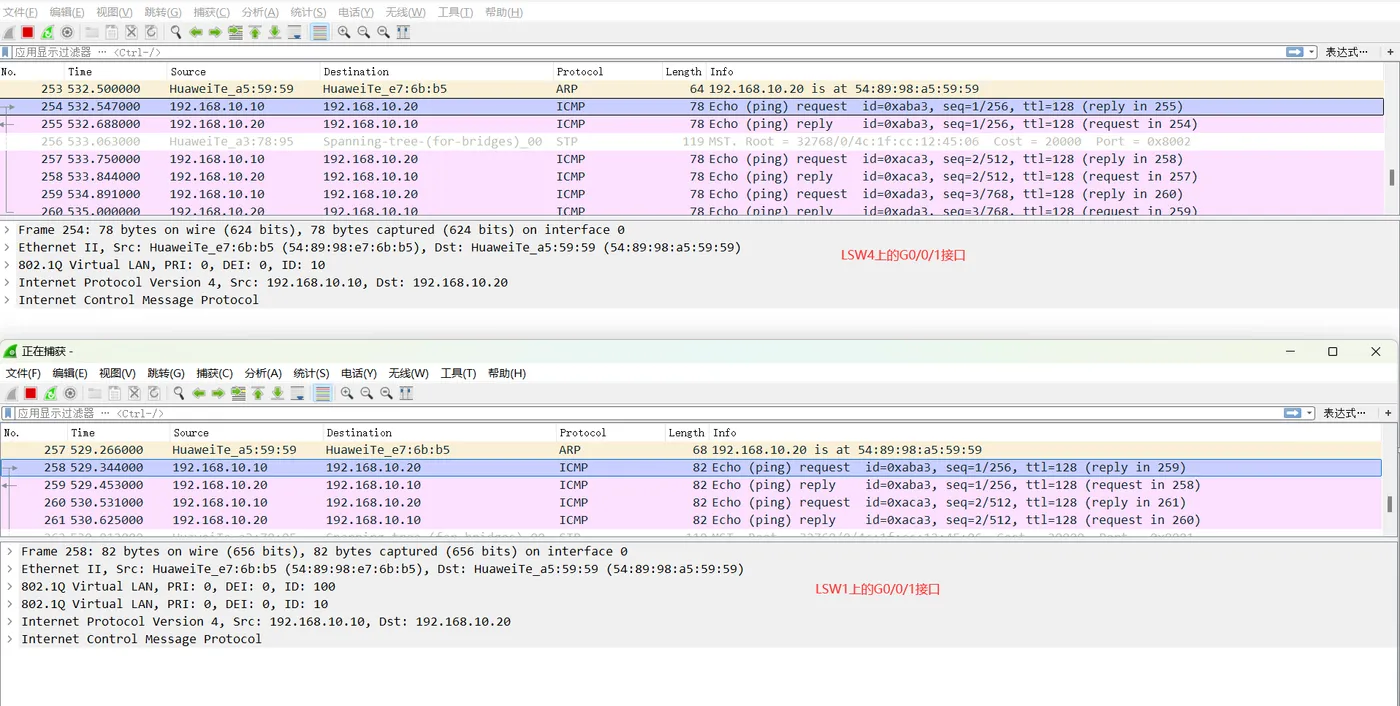This screenshot has height=706, width=1400.
Task: Open 捕获(C) menu in 正在捕获 window
Action: [x=214, y=373]
